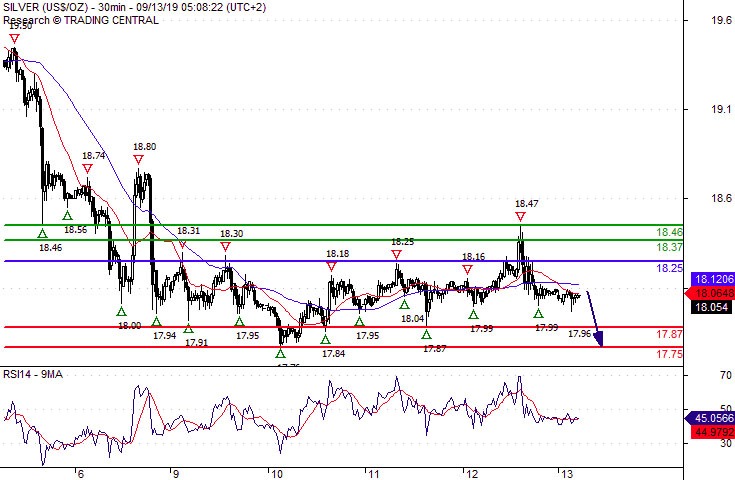This screenshot has height=480, width=735.
Task: Click the RSI 30 axis label
Action: pyautogui.click(x=726, y=442)
